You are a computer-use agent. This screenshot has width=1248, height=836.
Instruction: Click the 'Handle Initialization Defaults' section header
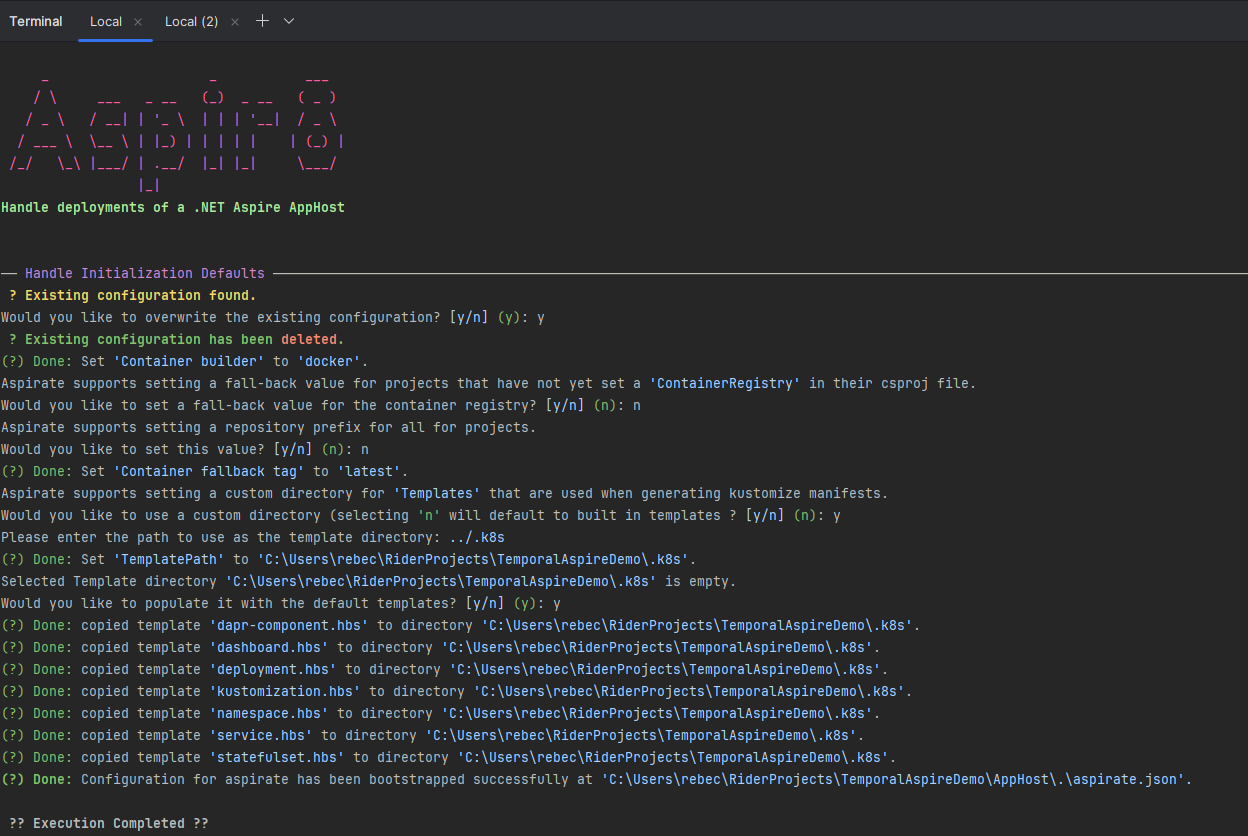tap(145, 273)
